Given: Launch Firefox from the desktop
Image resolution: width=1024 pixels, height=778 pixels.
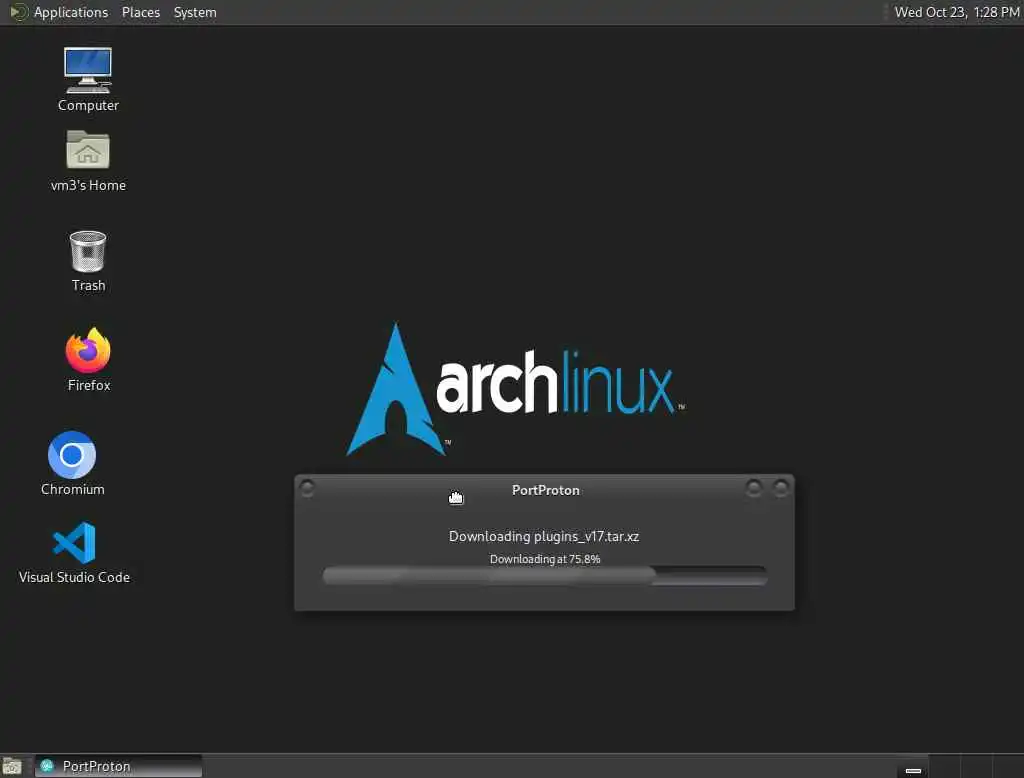Looking at the screenshot, I should point(88,360).
